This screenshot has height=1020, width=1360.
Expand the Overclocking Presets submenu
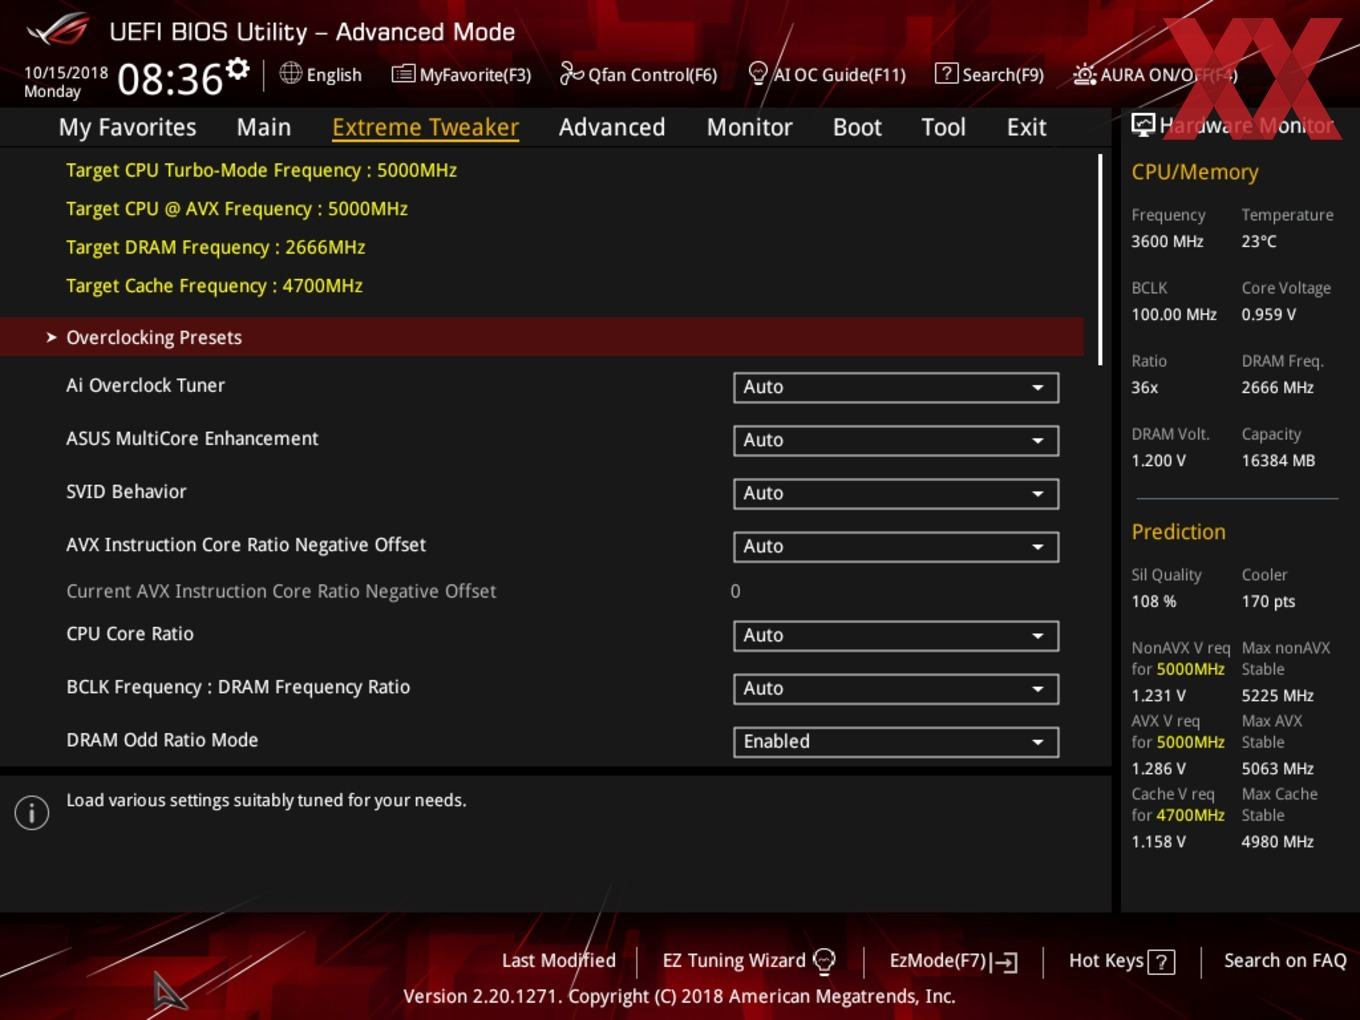point(542,337)
